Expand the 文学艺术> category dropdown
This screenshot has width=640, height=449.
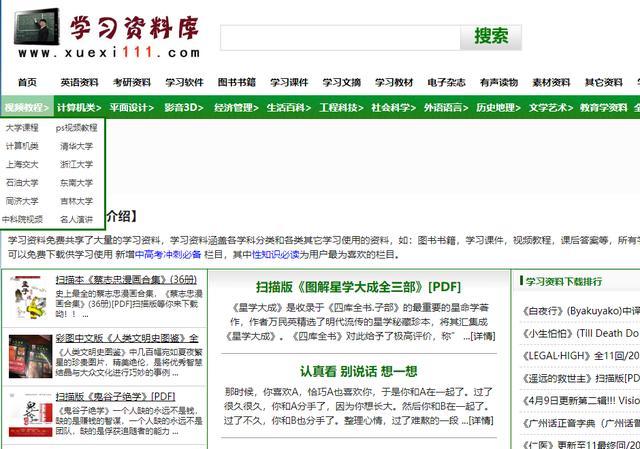pyautogui.click(x=551, y=107)
